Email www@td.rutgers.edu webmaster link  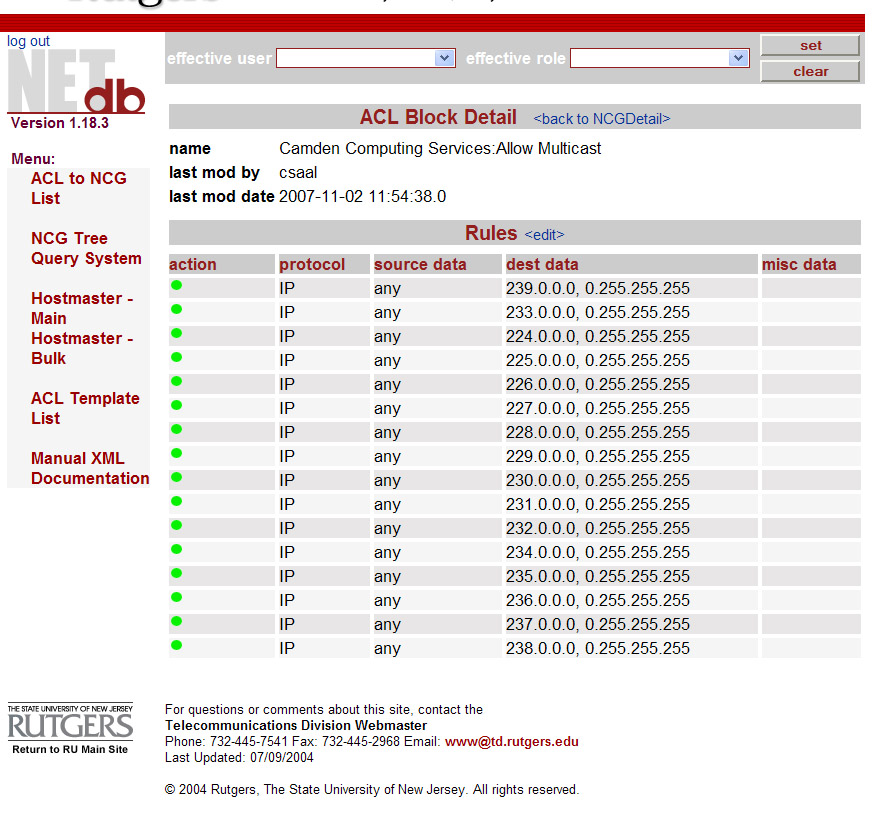click(x=511, y=742)
